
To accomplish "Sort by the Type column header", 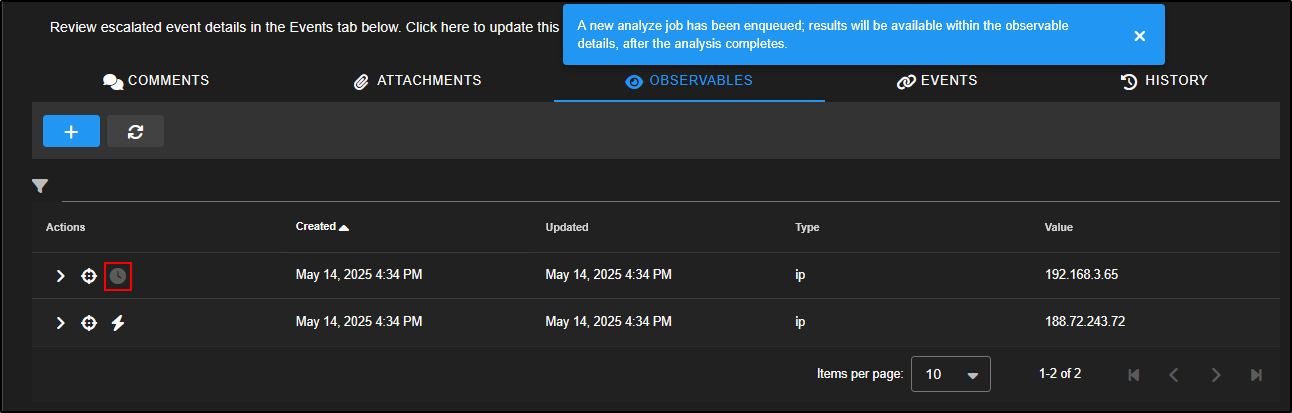I will coord(807,227).
